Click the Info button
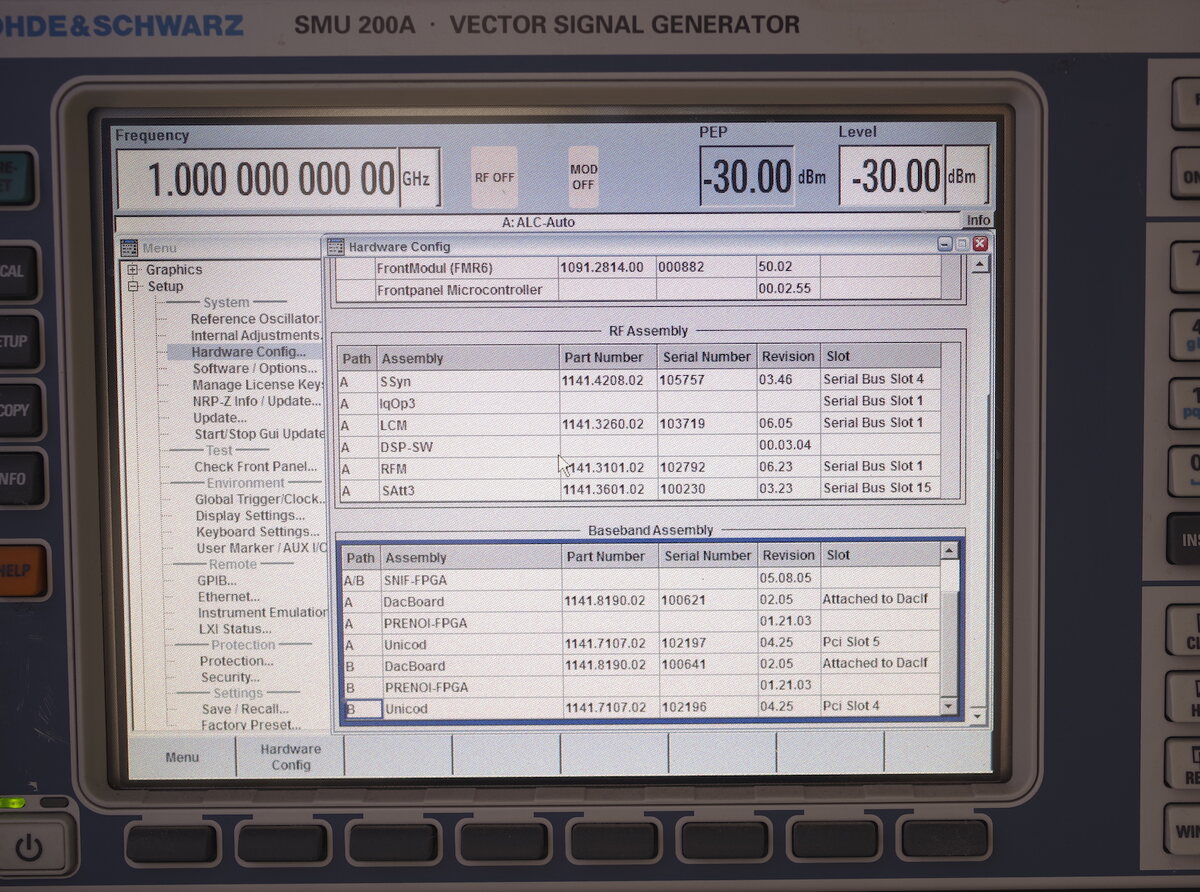 [977, 220]
